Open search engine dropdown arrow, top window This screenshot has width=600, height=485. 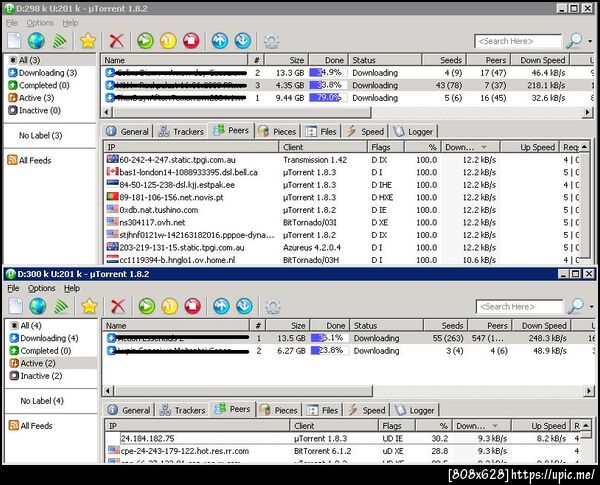pyautogui.click(x=590, y=41)
